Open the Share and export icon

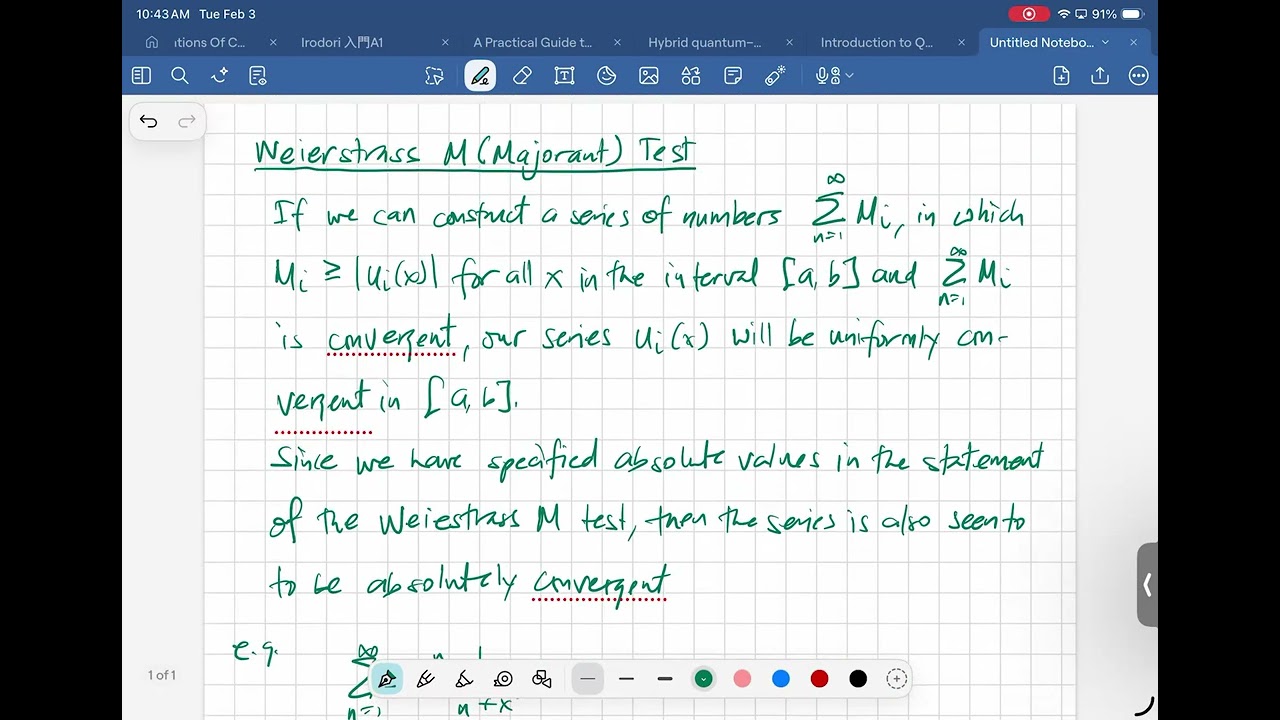(1100, 76)
